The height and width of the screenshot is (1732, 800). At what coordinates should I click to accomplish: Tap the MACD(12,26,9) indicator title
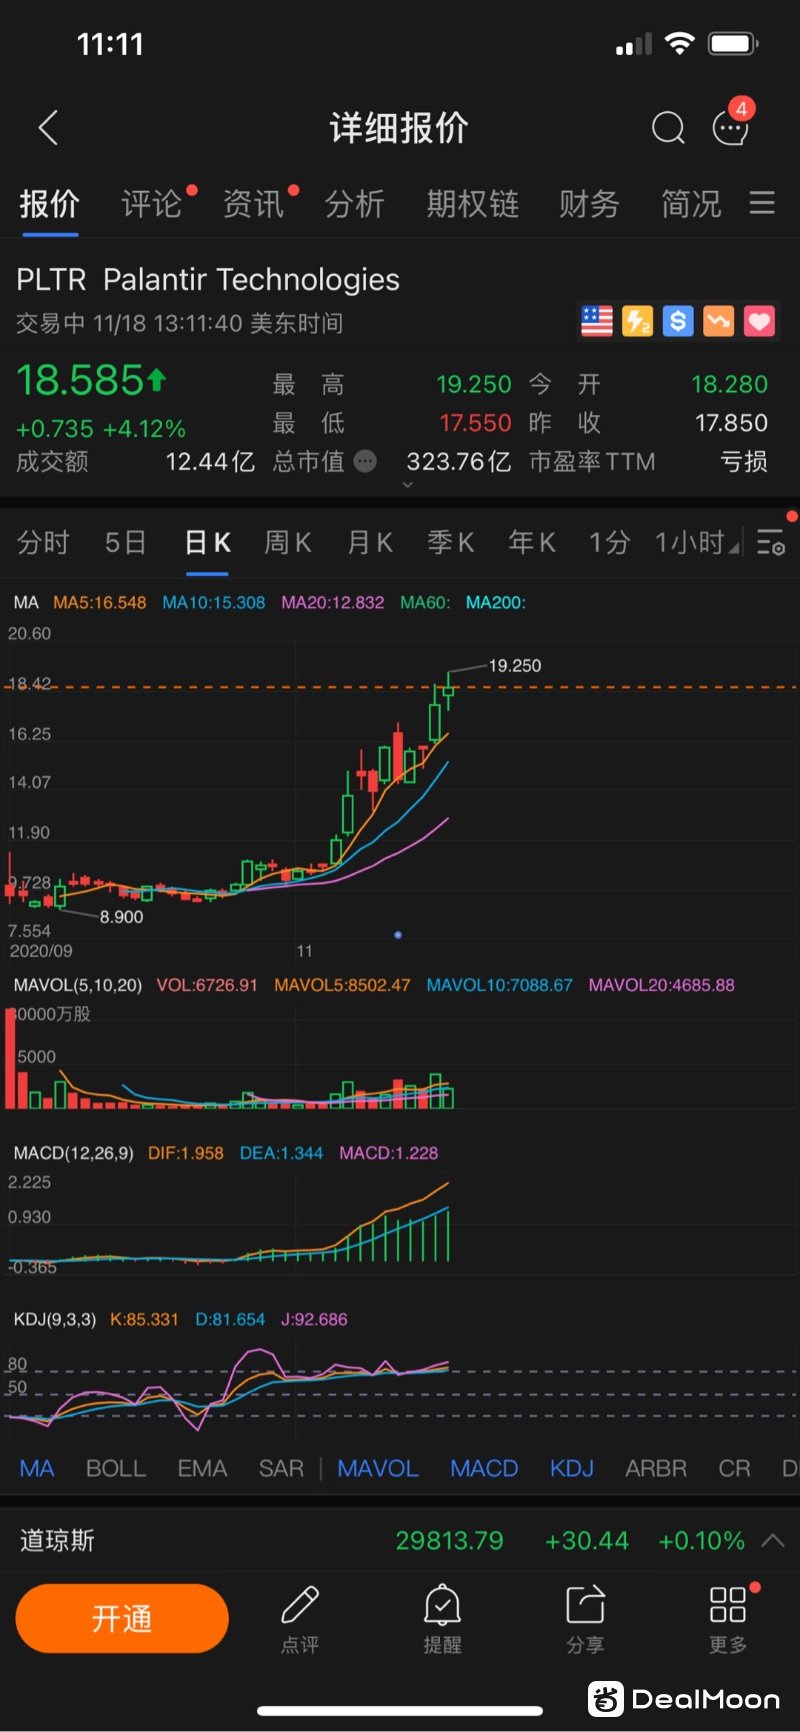click(73, 1153)
